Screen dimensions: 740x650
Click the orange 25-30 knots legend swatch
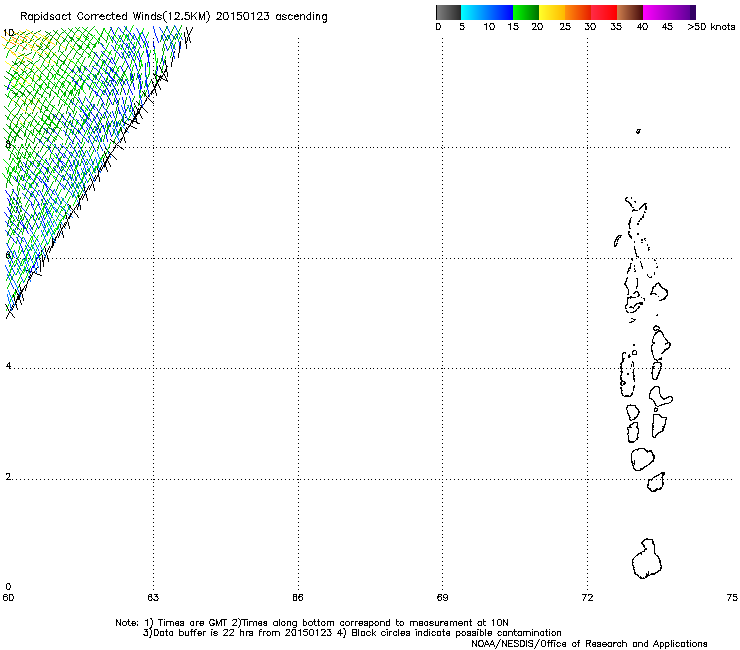578,12
